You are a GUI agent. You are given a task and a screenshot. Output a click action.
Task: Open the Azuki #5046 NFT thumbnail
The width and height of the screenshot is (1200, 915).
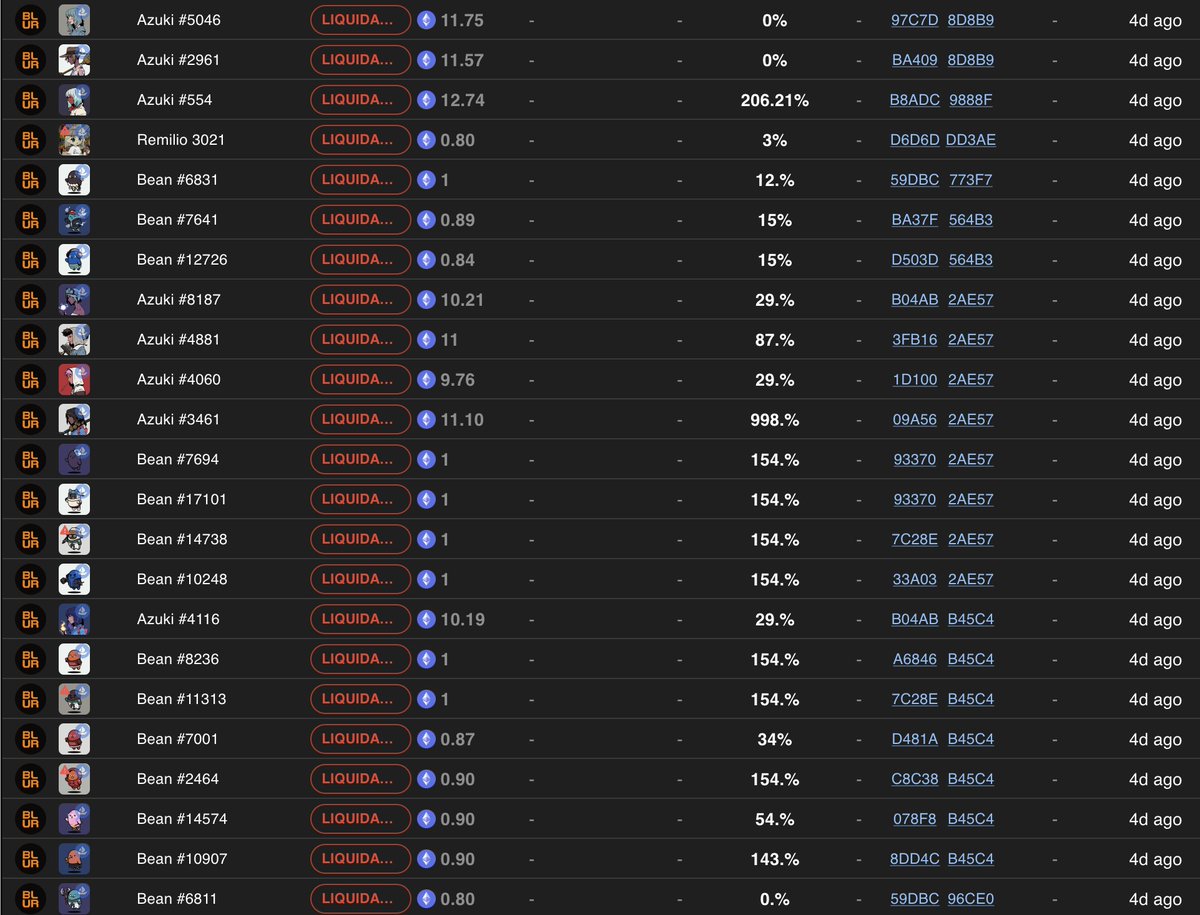coord(75,20)
